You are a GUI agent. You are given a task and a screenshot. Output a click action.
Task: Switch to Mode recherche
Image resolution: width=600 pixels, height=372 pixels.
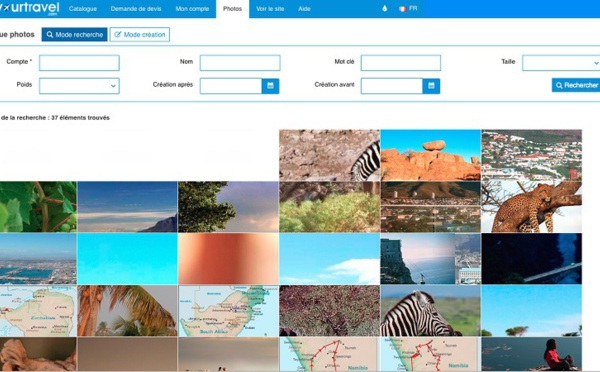pyautogui.click(x=75, y=34)
